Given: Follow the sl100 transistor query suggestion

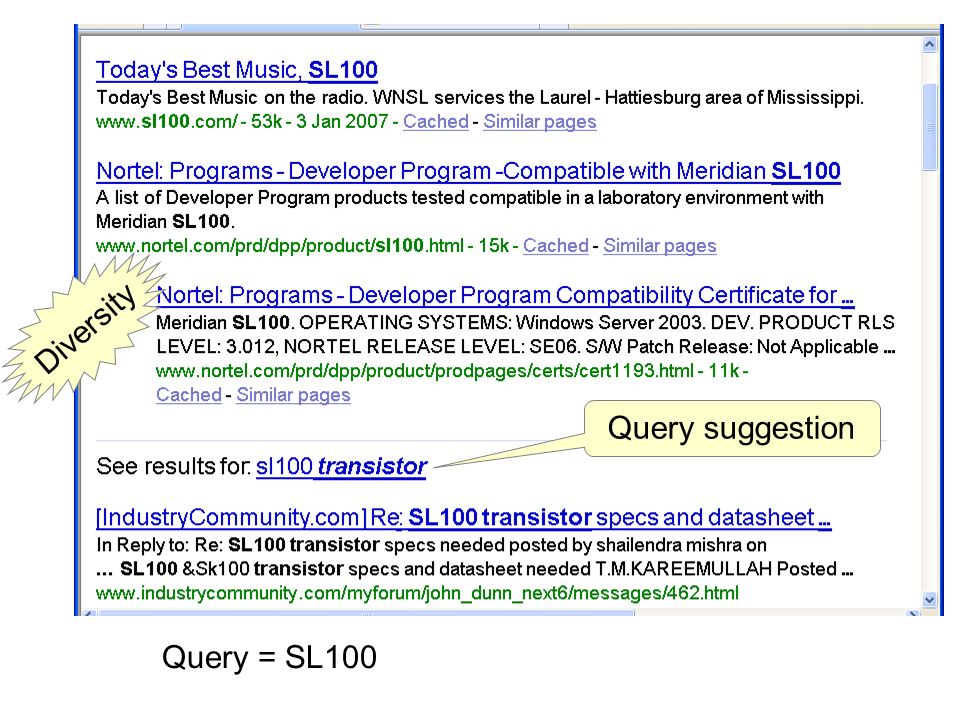Looking at the screenshot, I should click(341, 467).
